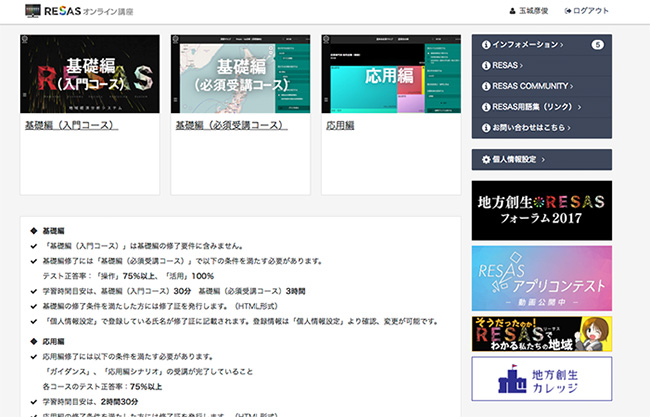Screen dimensions: 650x417
Task: Click the line 基礎編の修了条件を満たした方には修了証
Action: pyautogui.click(x=160, y=306)
